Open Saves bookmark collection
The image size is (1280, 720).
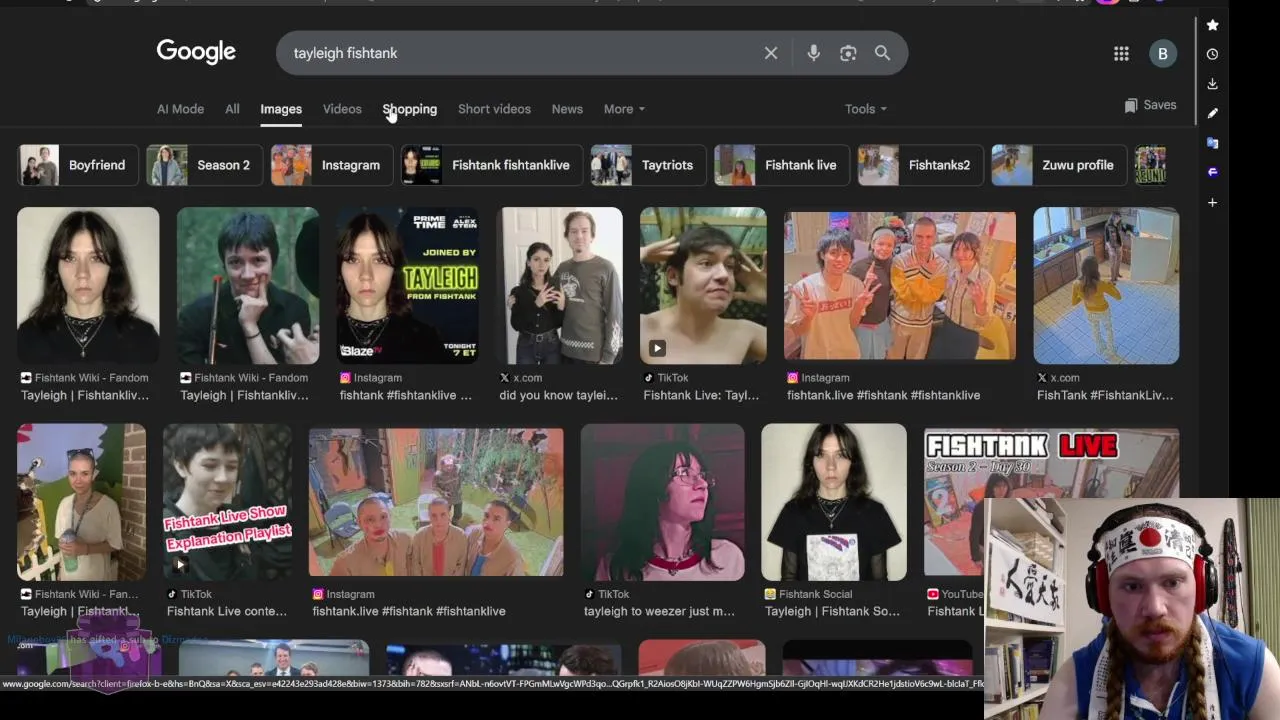click(x=1150, y=105)
